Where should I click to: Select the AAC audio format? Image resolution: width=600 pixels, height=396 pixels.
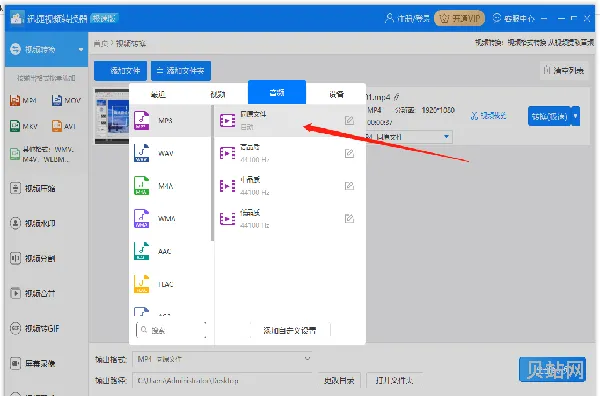coord(170,251)
